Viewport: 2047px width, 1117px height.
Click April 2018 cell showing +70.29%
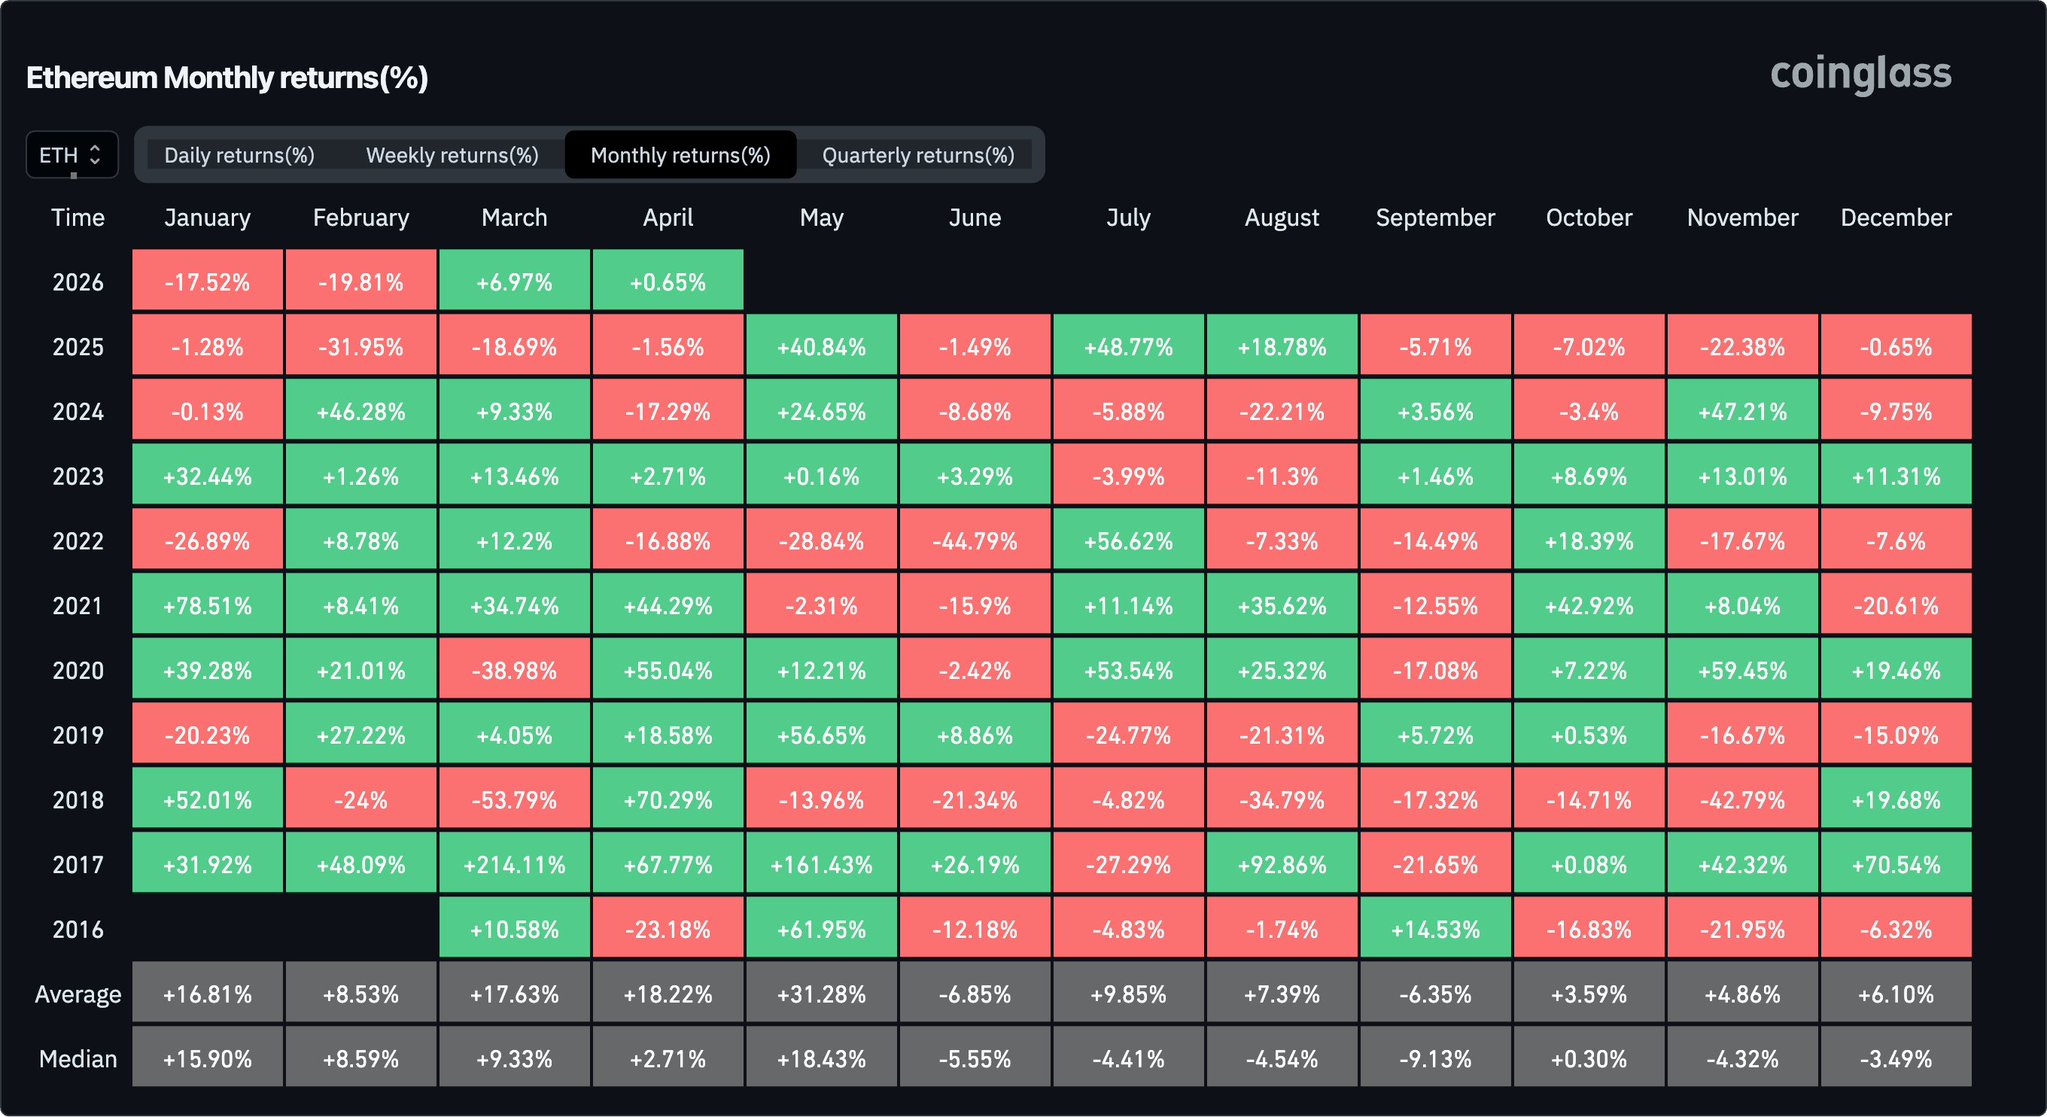click(668, 800)
